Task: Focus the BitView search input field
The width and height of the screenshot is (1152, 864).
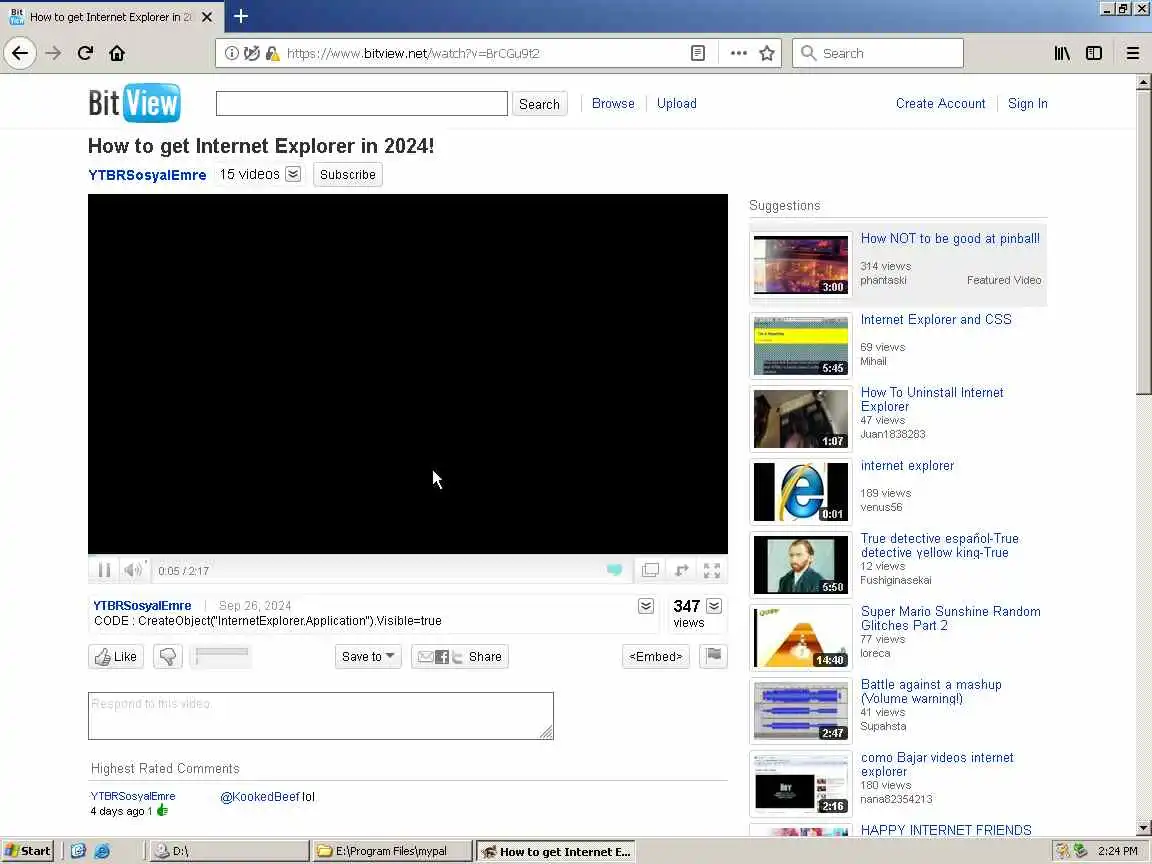Action: pyautogui.click(x=361, y=104)
